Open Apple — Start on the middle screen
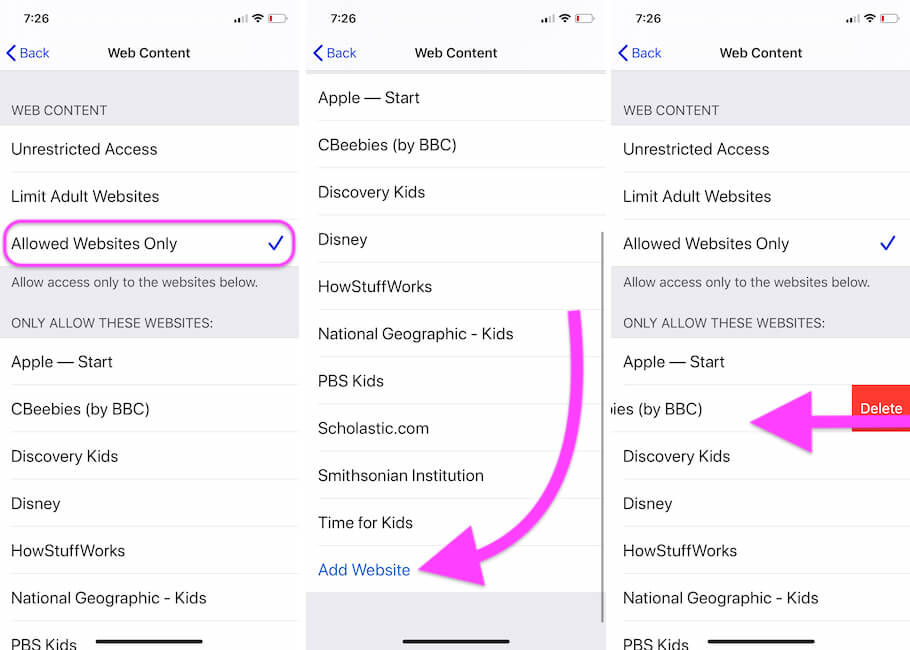 pos(456,98)
